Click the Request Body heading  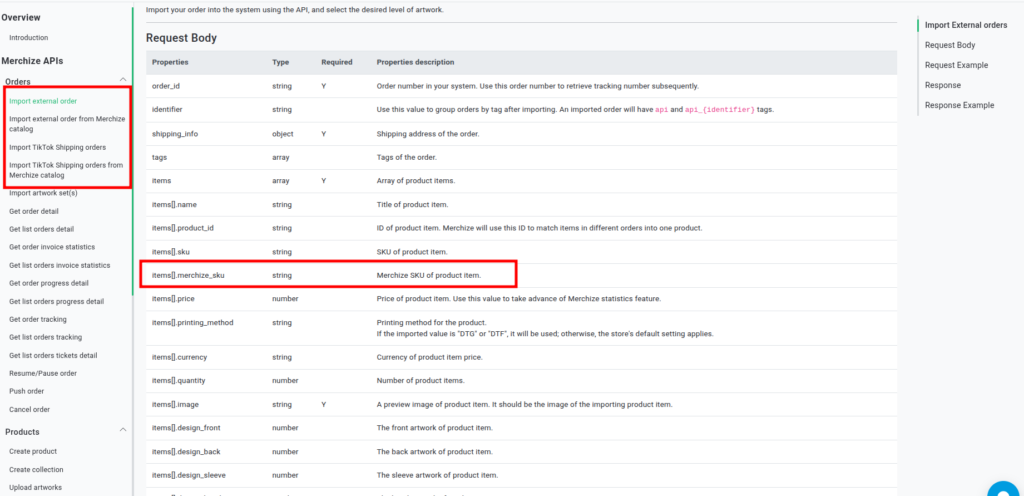[x=182, y=38]
